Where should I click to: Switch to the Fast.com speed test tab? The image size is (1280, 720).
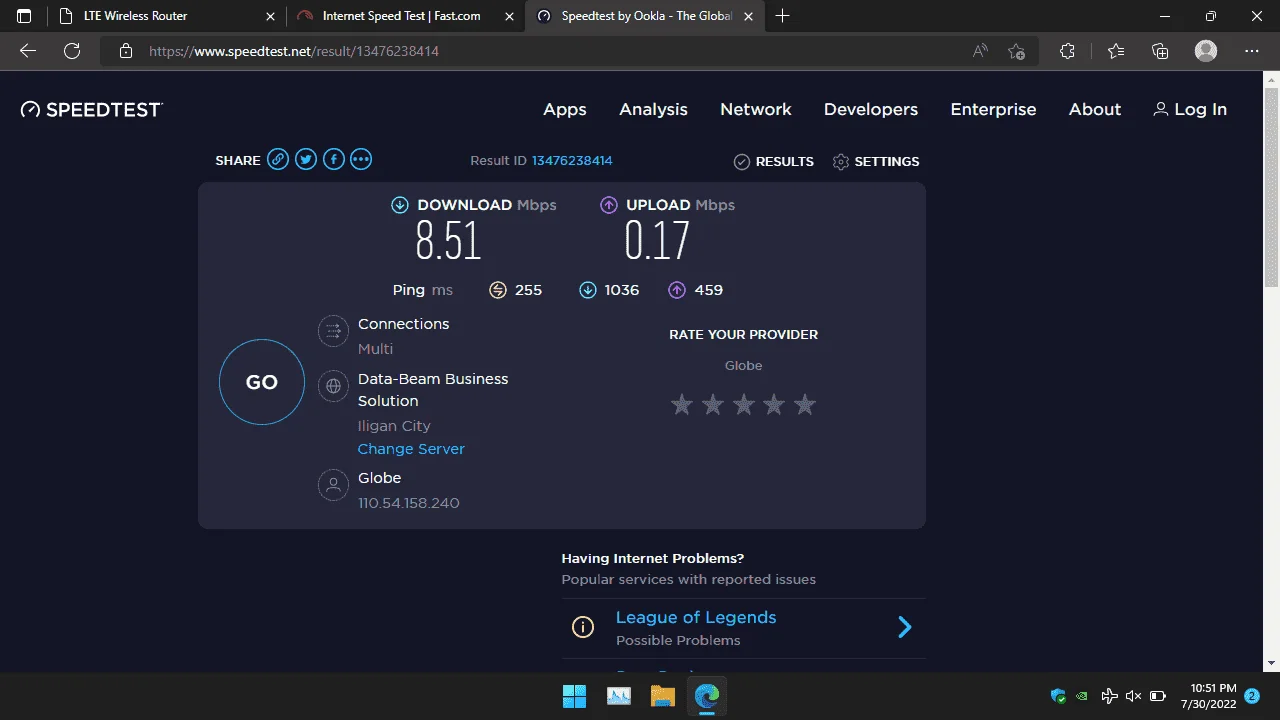(x=406, y=16)
